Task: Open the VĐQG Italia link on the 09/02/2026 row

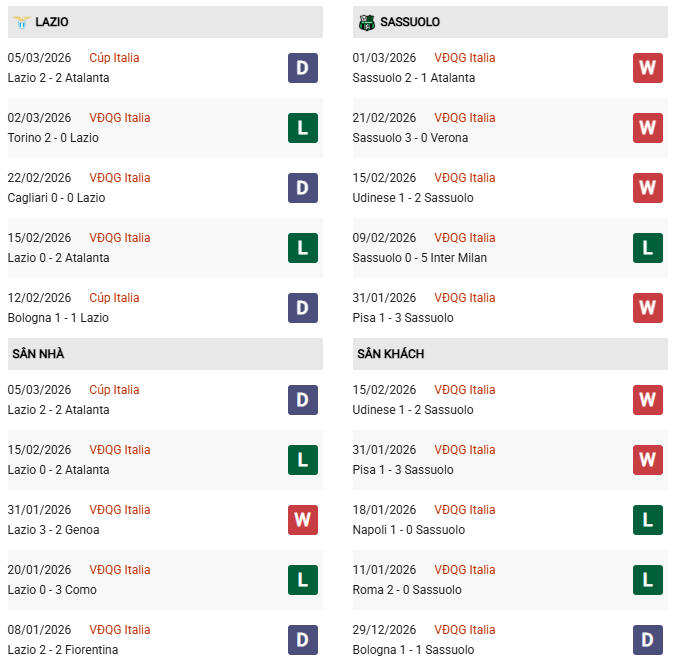Action: pos(464,238)
